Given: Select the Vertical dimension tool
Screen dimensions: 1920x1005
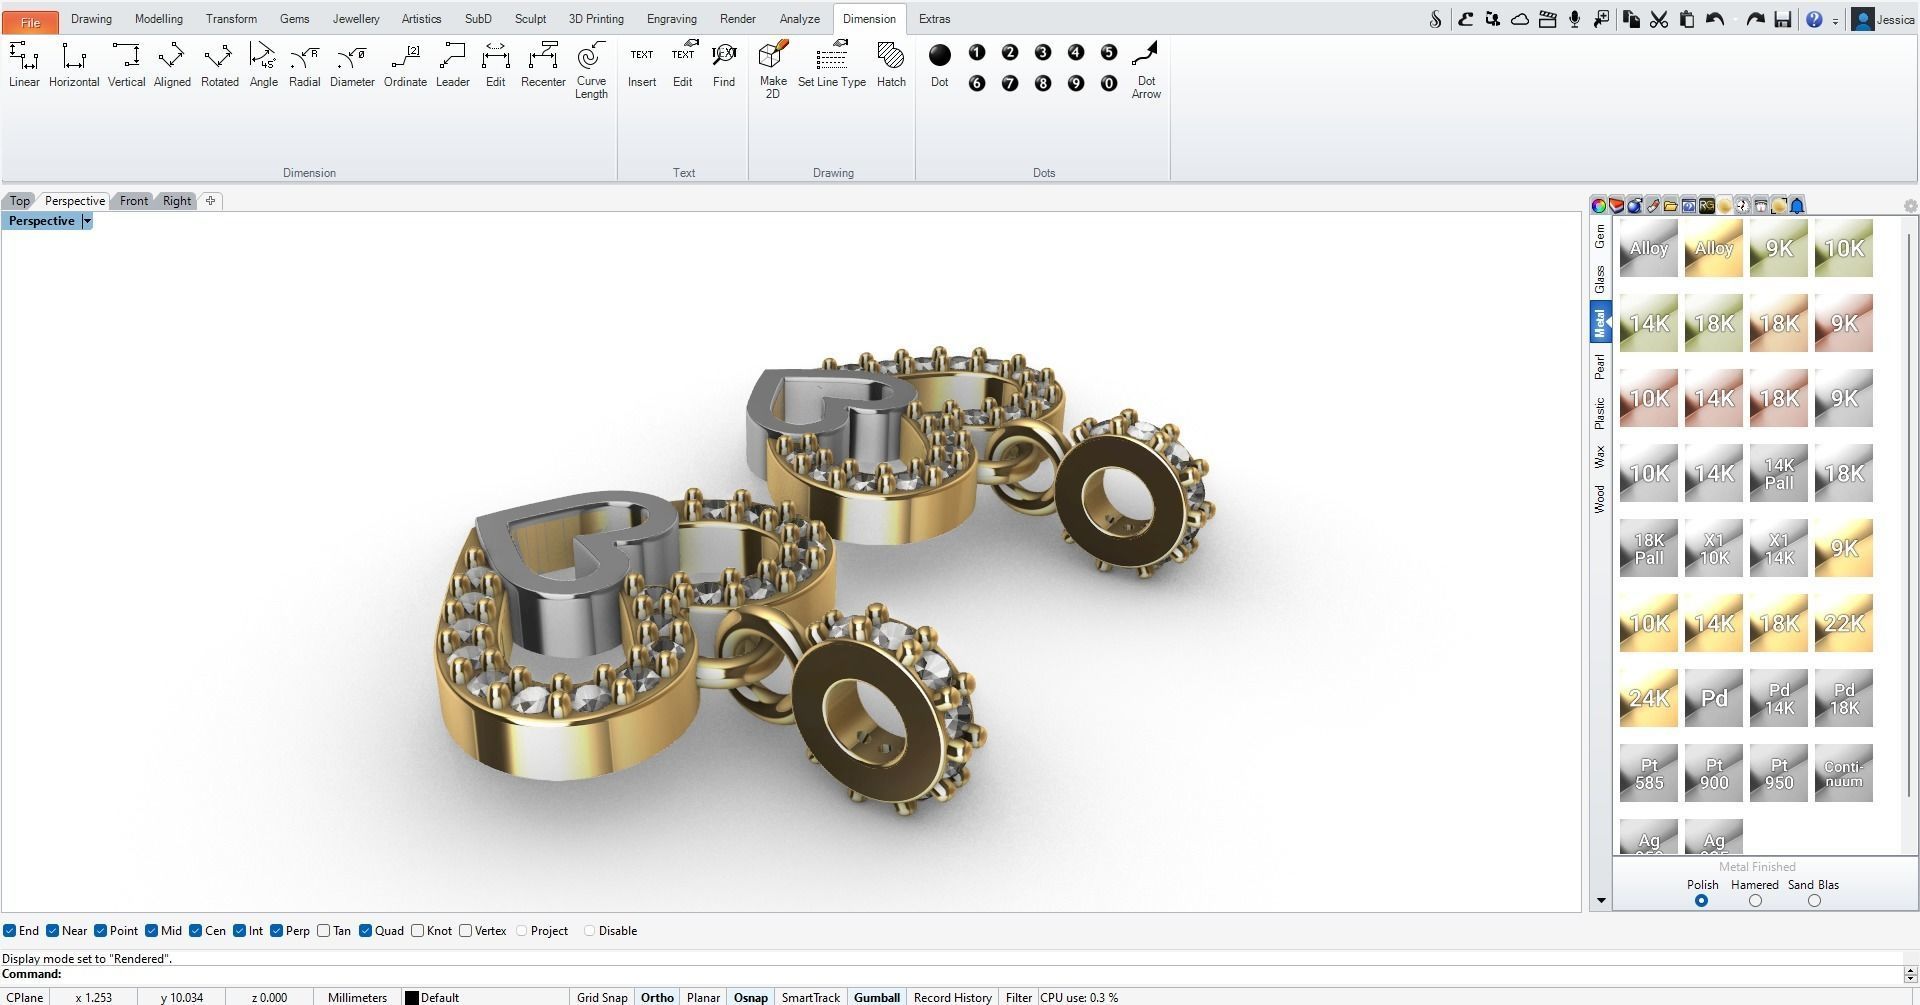Looking at the screenshot, I should coord(126,65).
